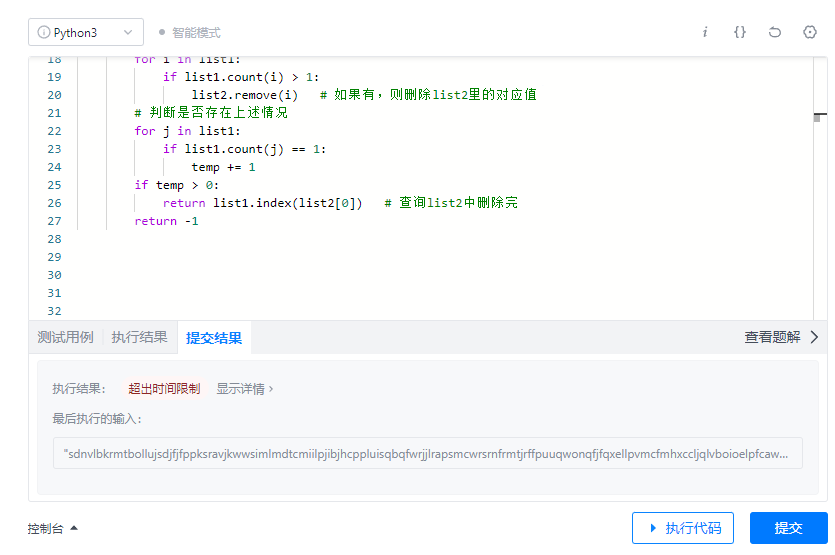The height and width of the screenshot is (555, 835).
Task: Click 'return list1.index(list2[0])' statement
Action: [263, 203]
